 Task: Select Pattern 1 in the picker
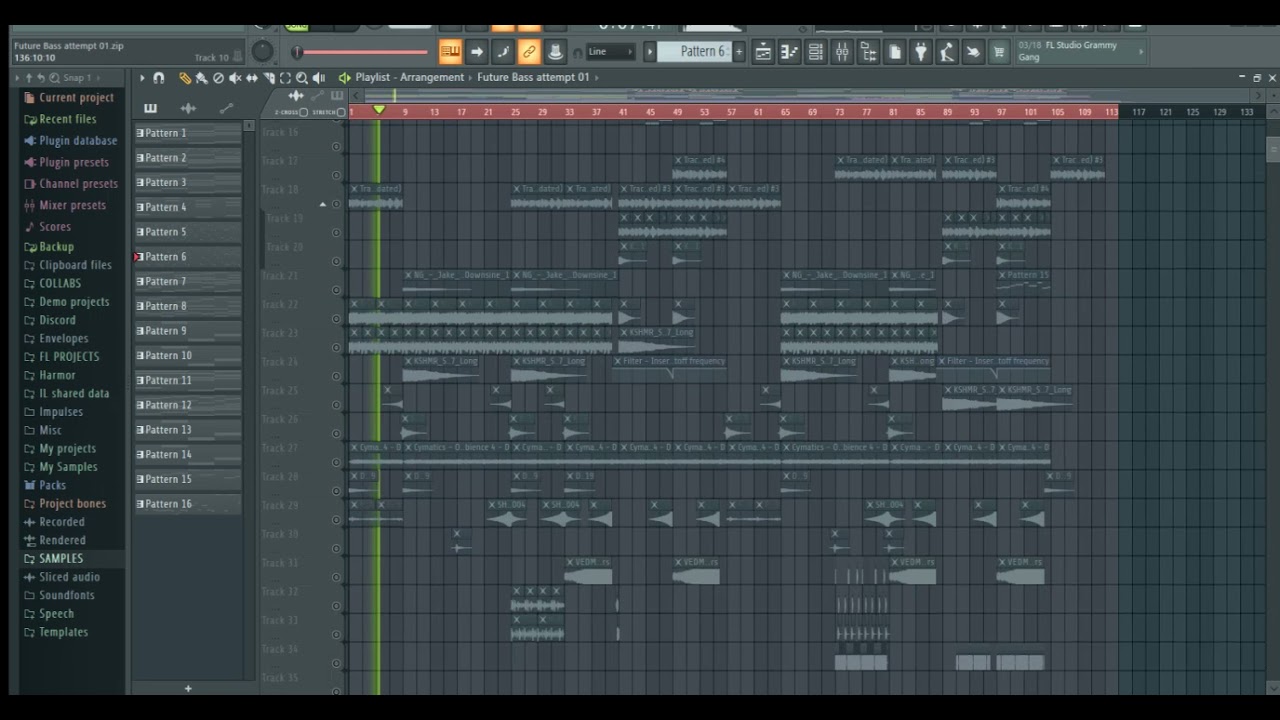click(188, 133)
